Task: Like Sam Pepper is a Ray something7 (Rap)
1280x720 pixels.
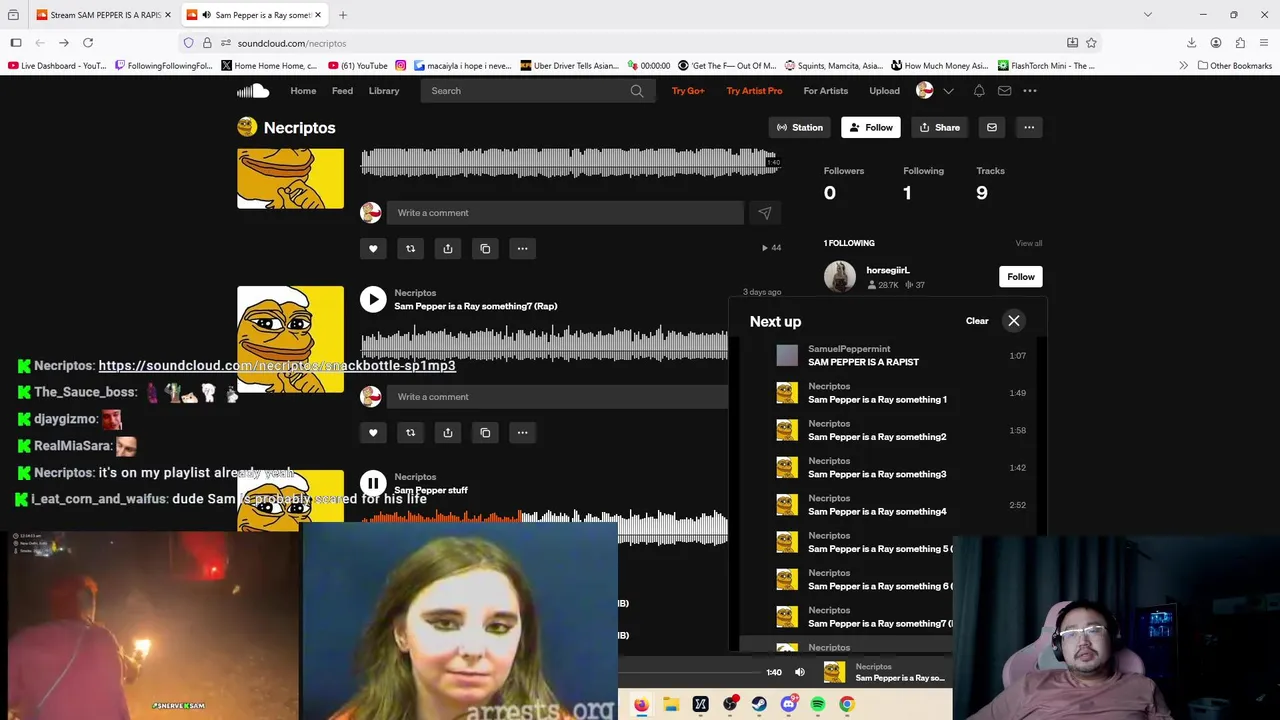Action: [x=373, y=432]
